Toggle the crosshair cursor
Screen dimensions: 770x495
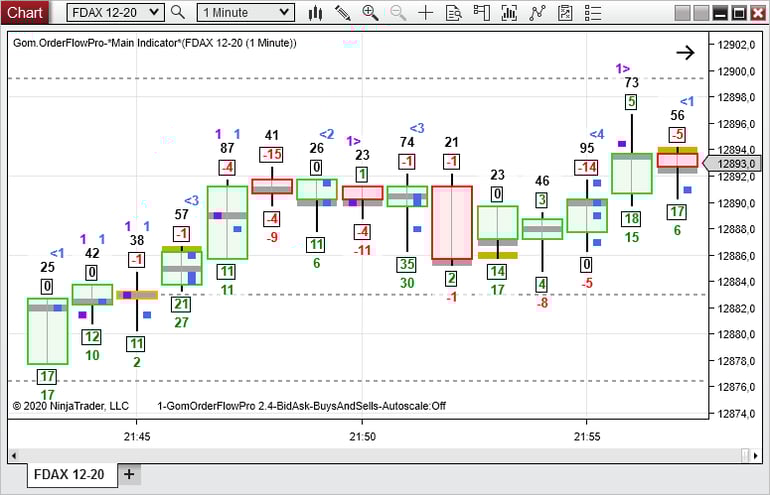pyautogui.click(x=426, y=13)
